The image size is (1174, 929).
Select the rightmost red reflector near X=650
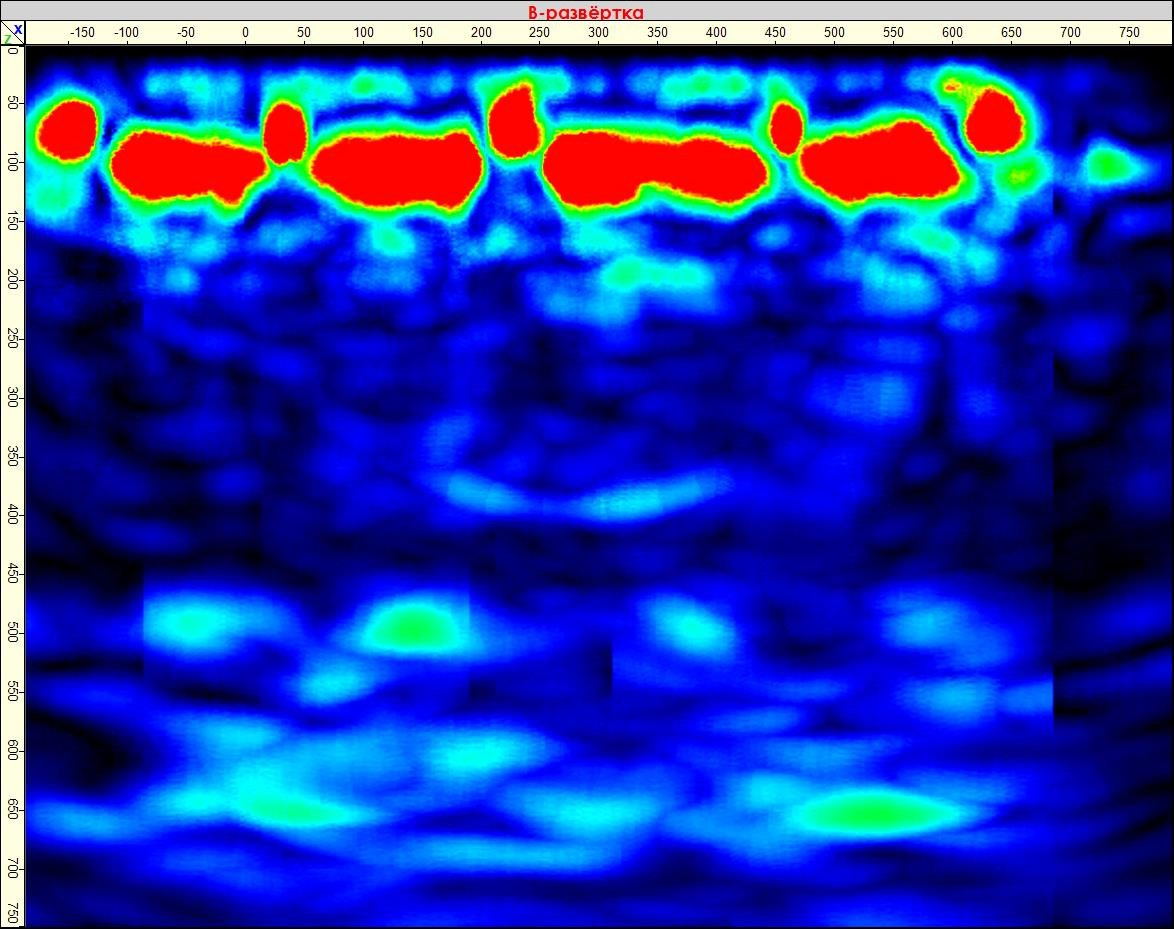992,120
